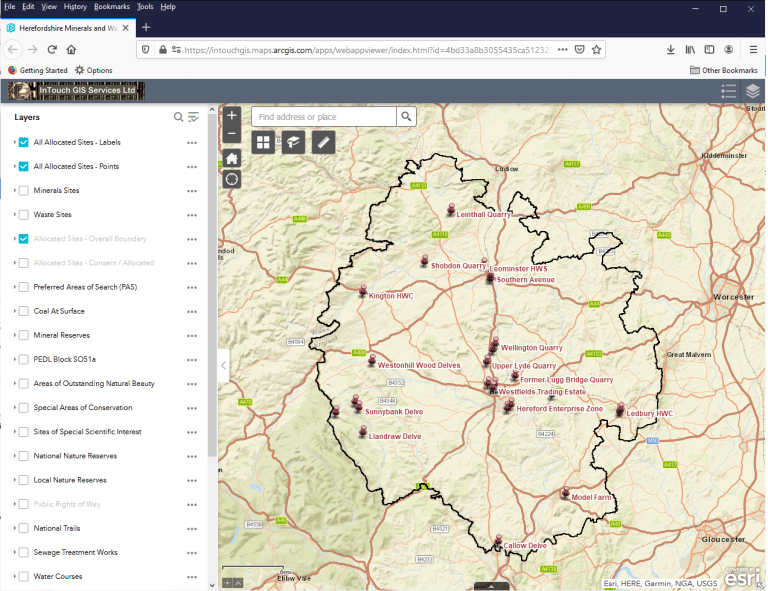Open options menu for Mineral Reserves
The image size is (768, 591).
click(x=192, y=336)
